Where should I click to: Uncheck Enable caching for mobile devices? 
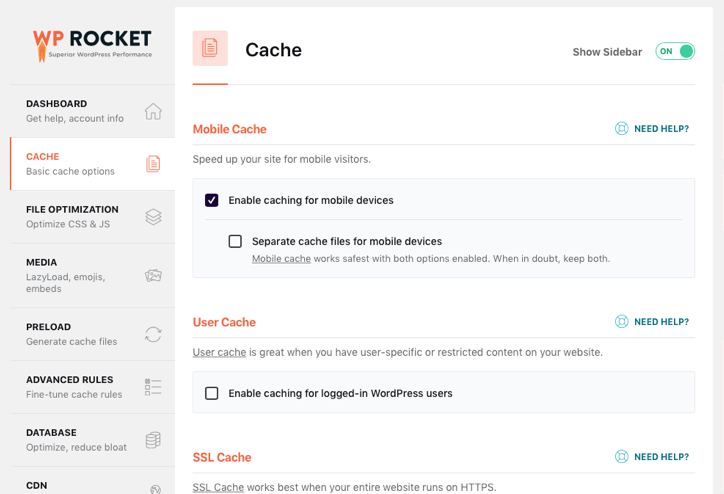click(x=212, y=200)
